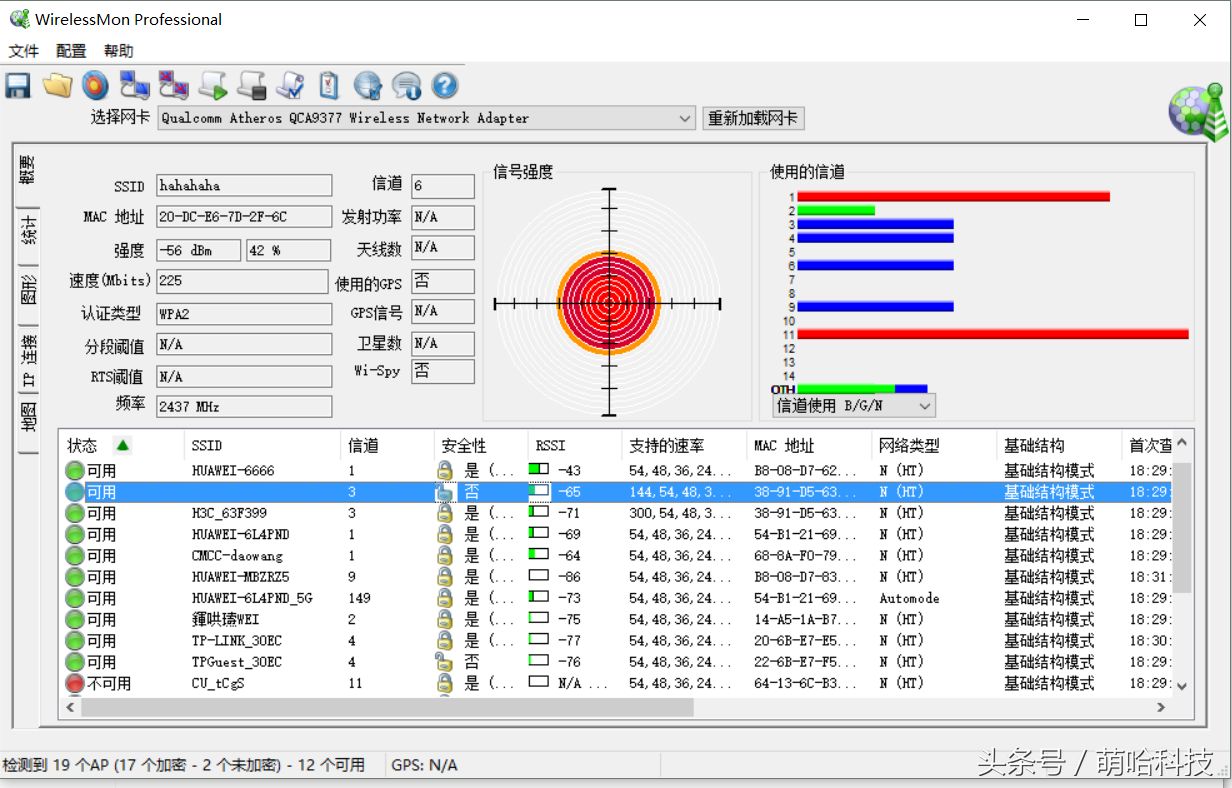Open help with the blue question mark icon
1232x788 pixels.
[x=445, y=86]
